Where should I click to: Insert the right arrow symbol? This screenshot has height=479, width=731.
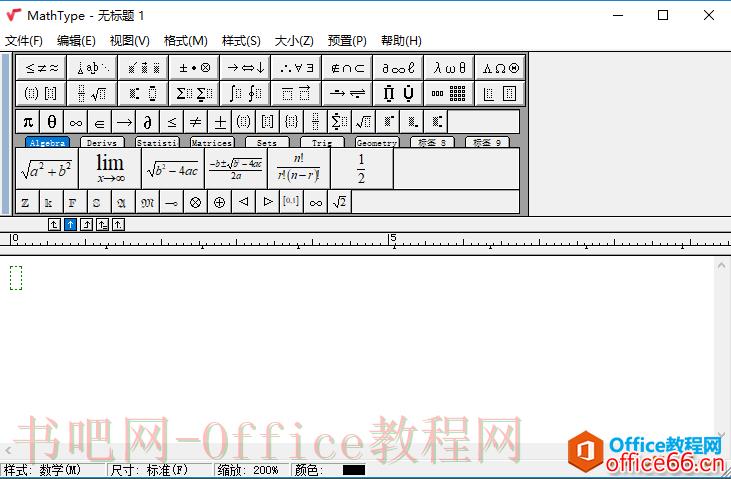click(124, 122)
